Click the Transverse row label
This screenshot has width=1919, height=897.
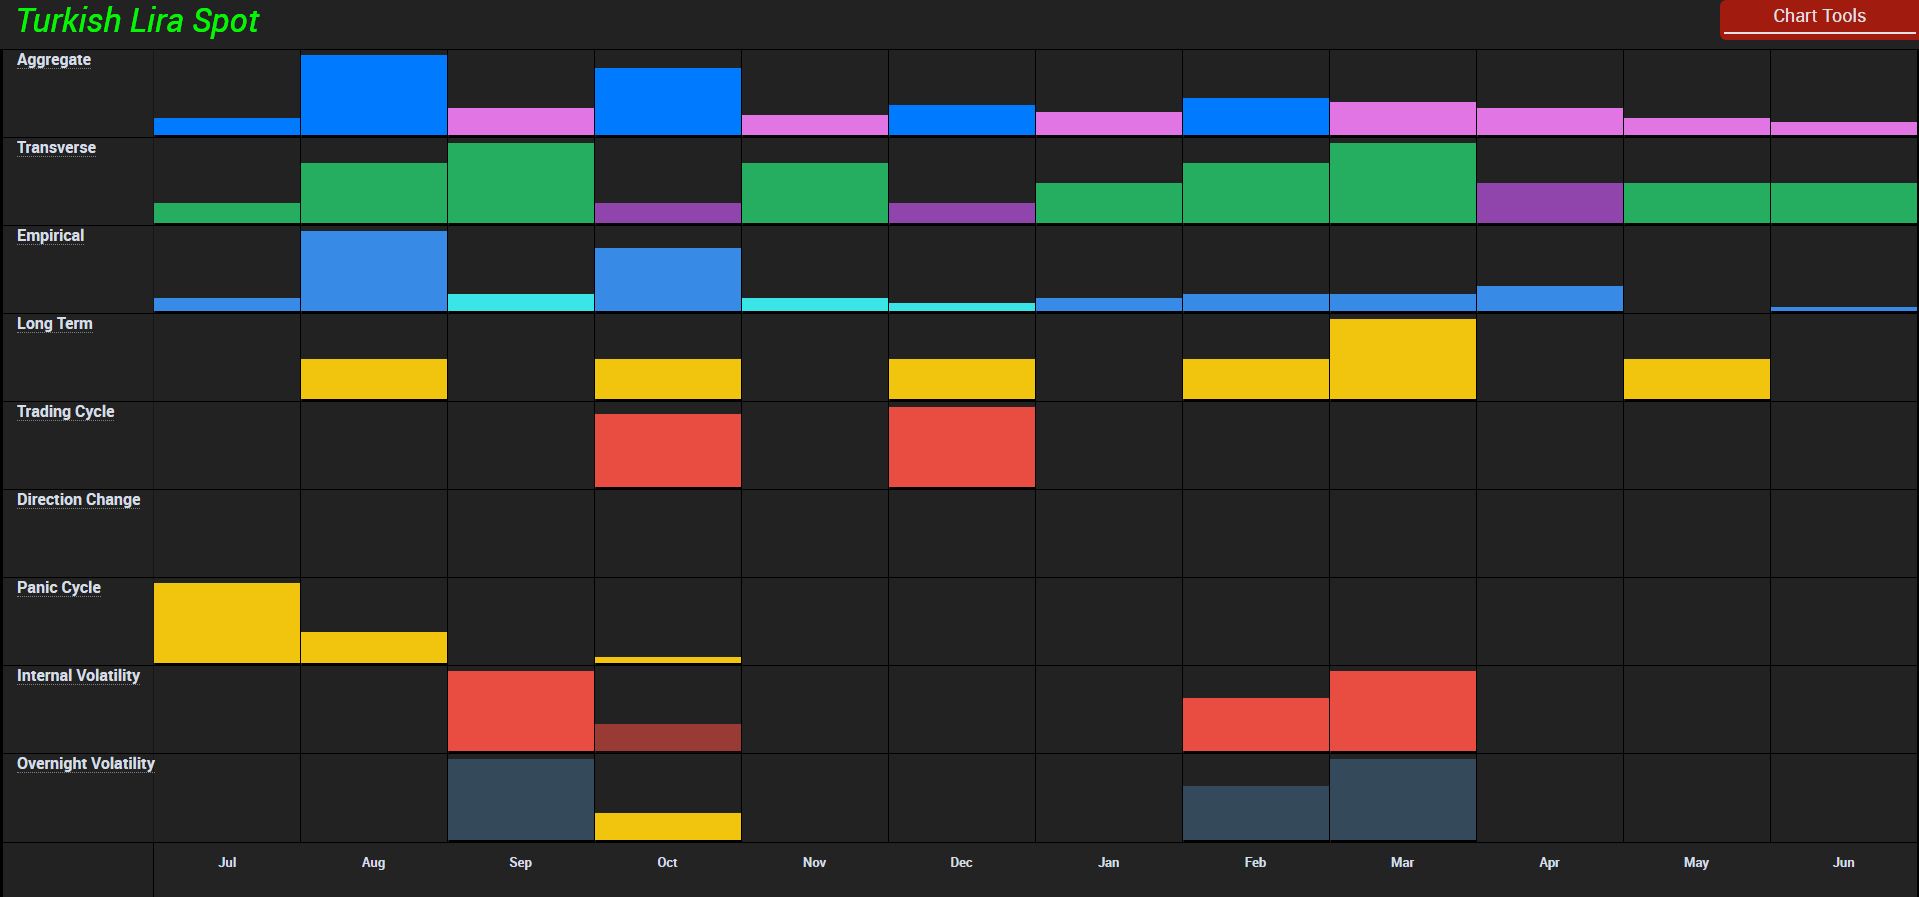click(56, 148)
